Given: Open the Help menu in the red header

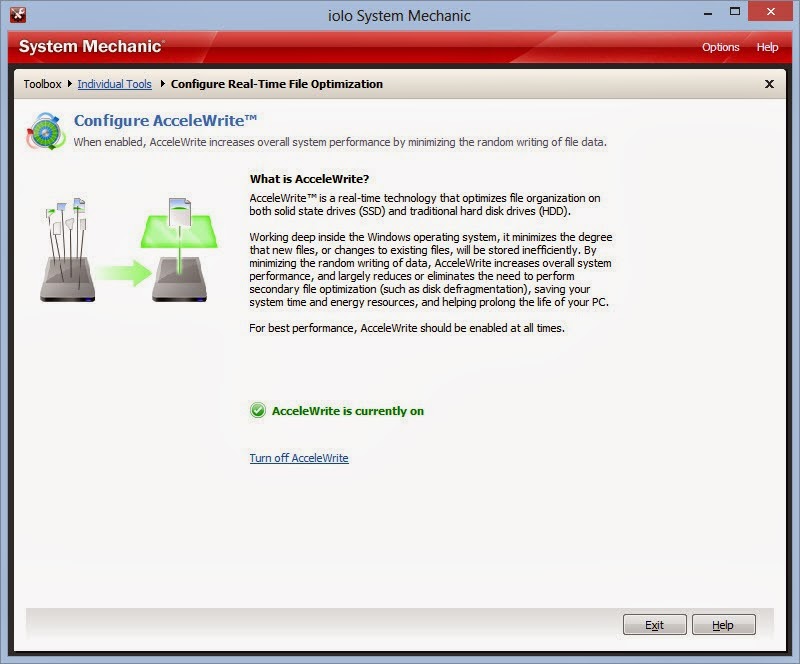Looking at the screenshot, I should click(767, 47).
